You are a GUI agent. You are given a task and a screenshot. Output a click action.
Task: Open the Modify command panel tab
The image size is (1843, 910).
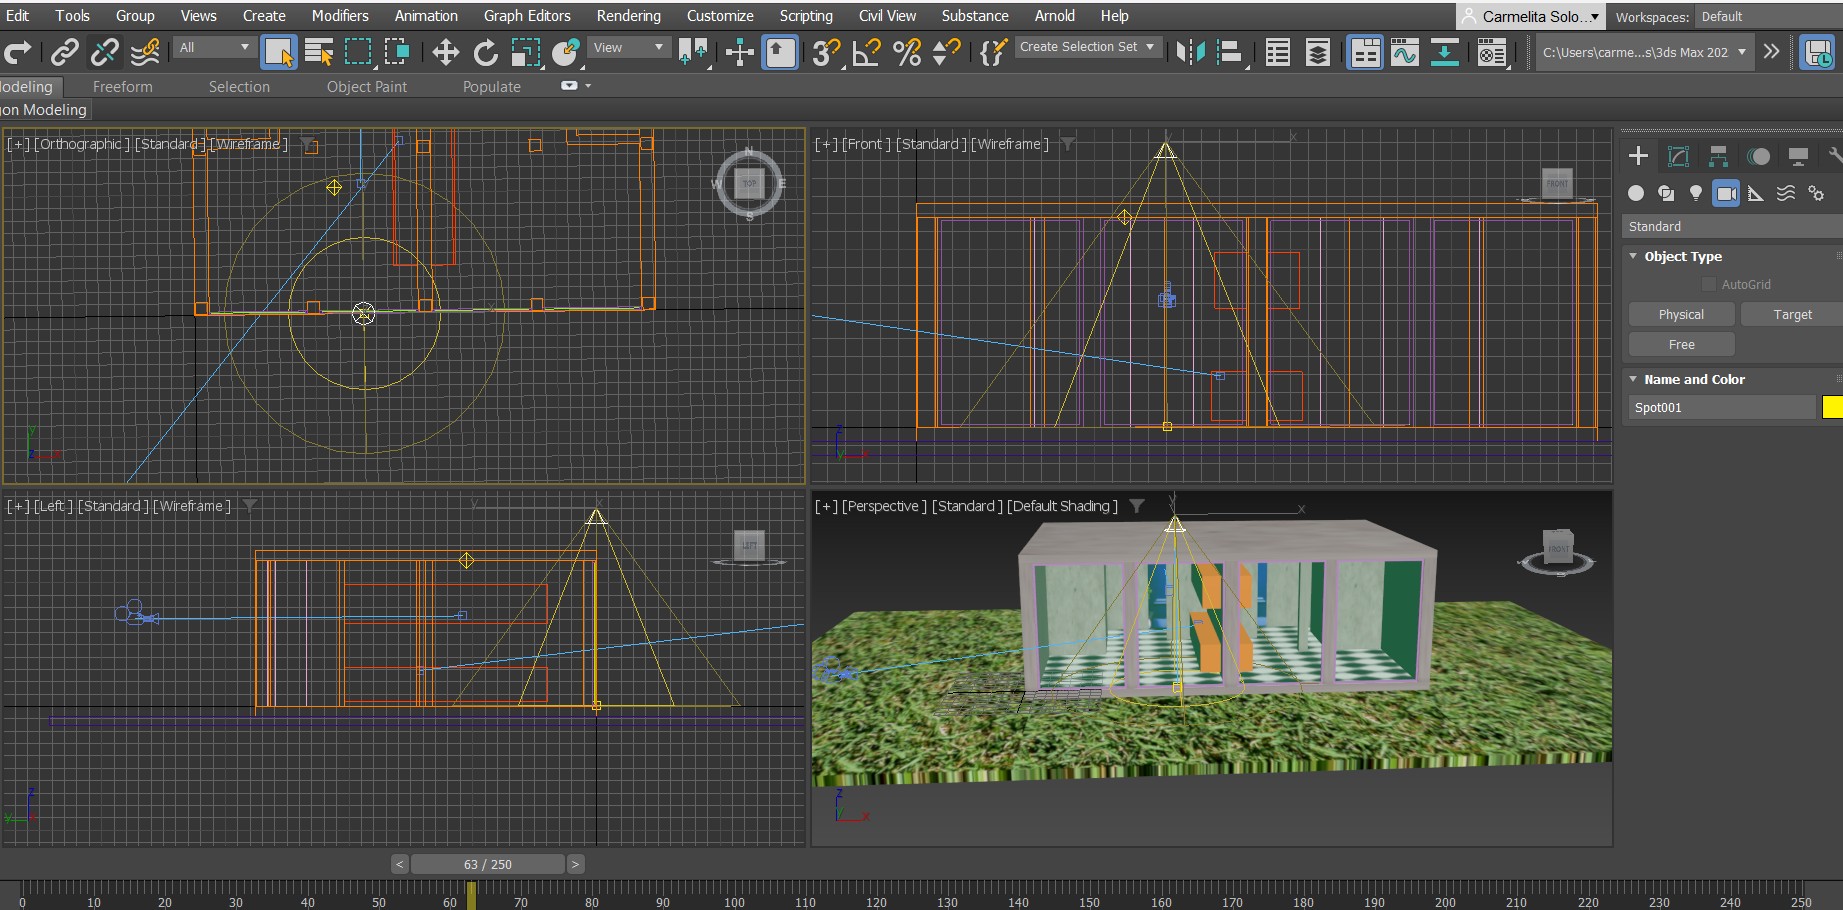coord(1678,156)
